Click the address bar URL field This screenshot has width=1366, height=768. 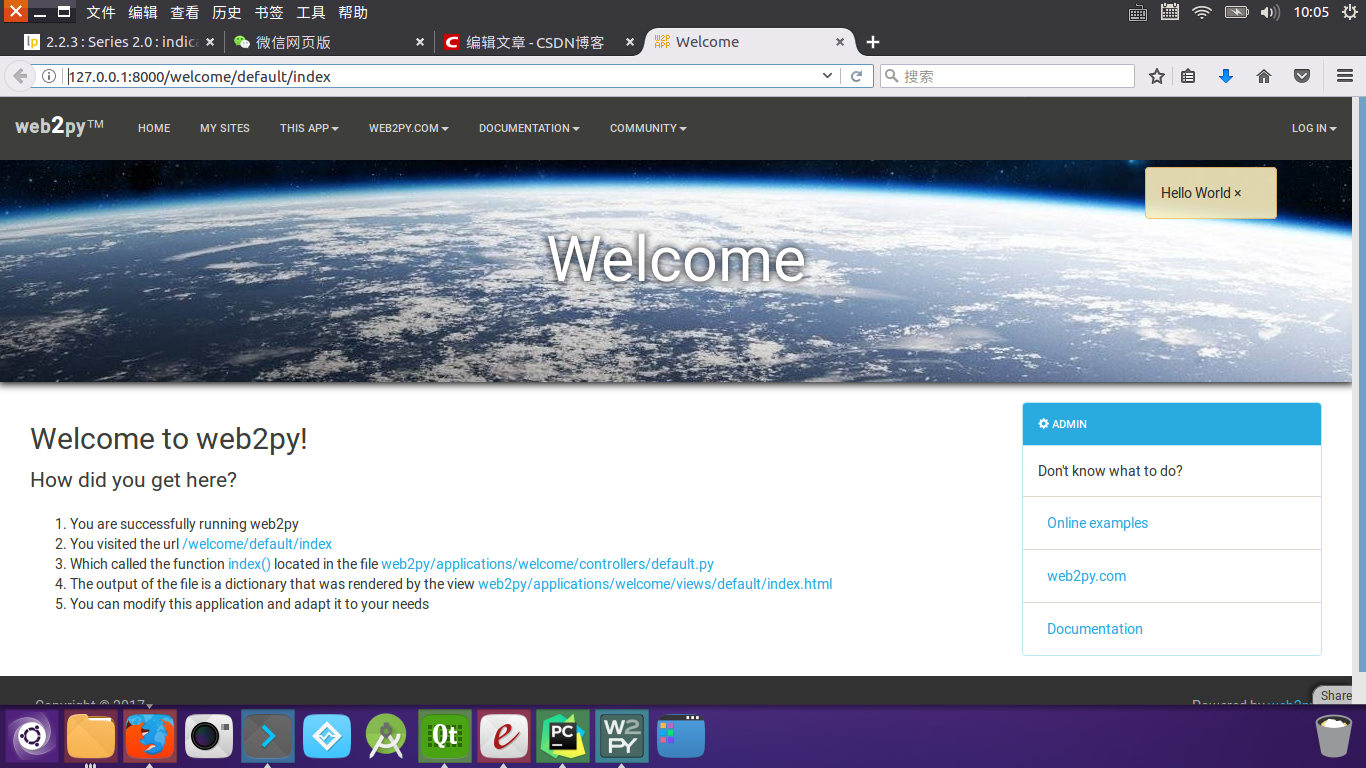(x=440, y=77)
